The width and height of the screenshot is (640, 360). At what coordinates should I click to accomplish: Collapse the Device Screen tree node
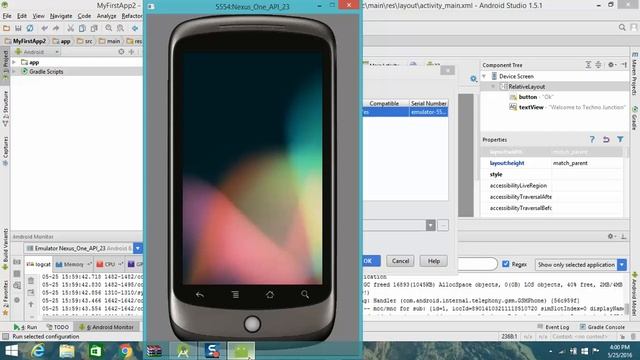point(484,76)
